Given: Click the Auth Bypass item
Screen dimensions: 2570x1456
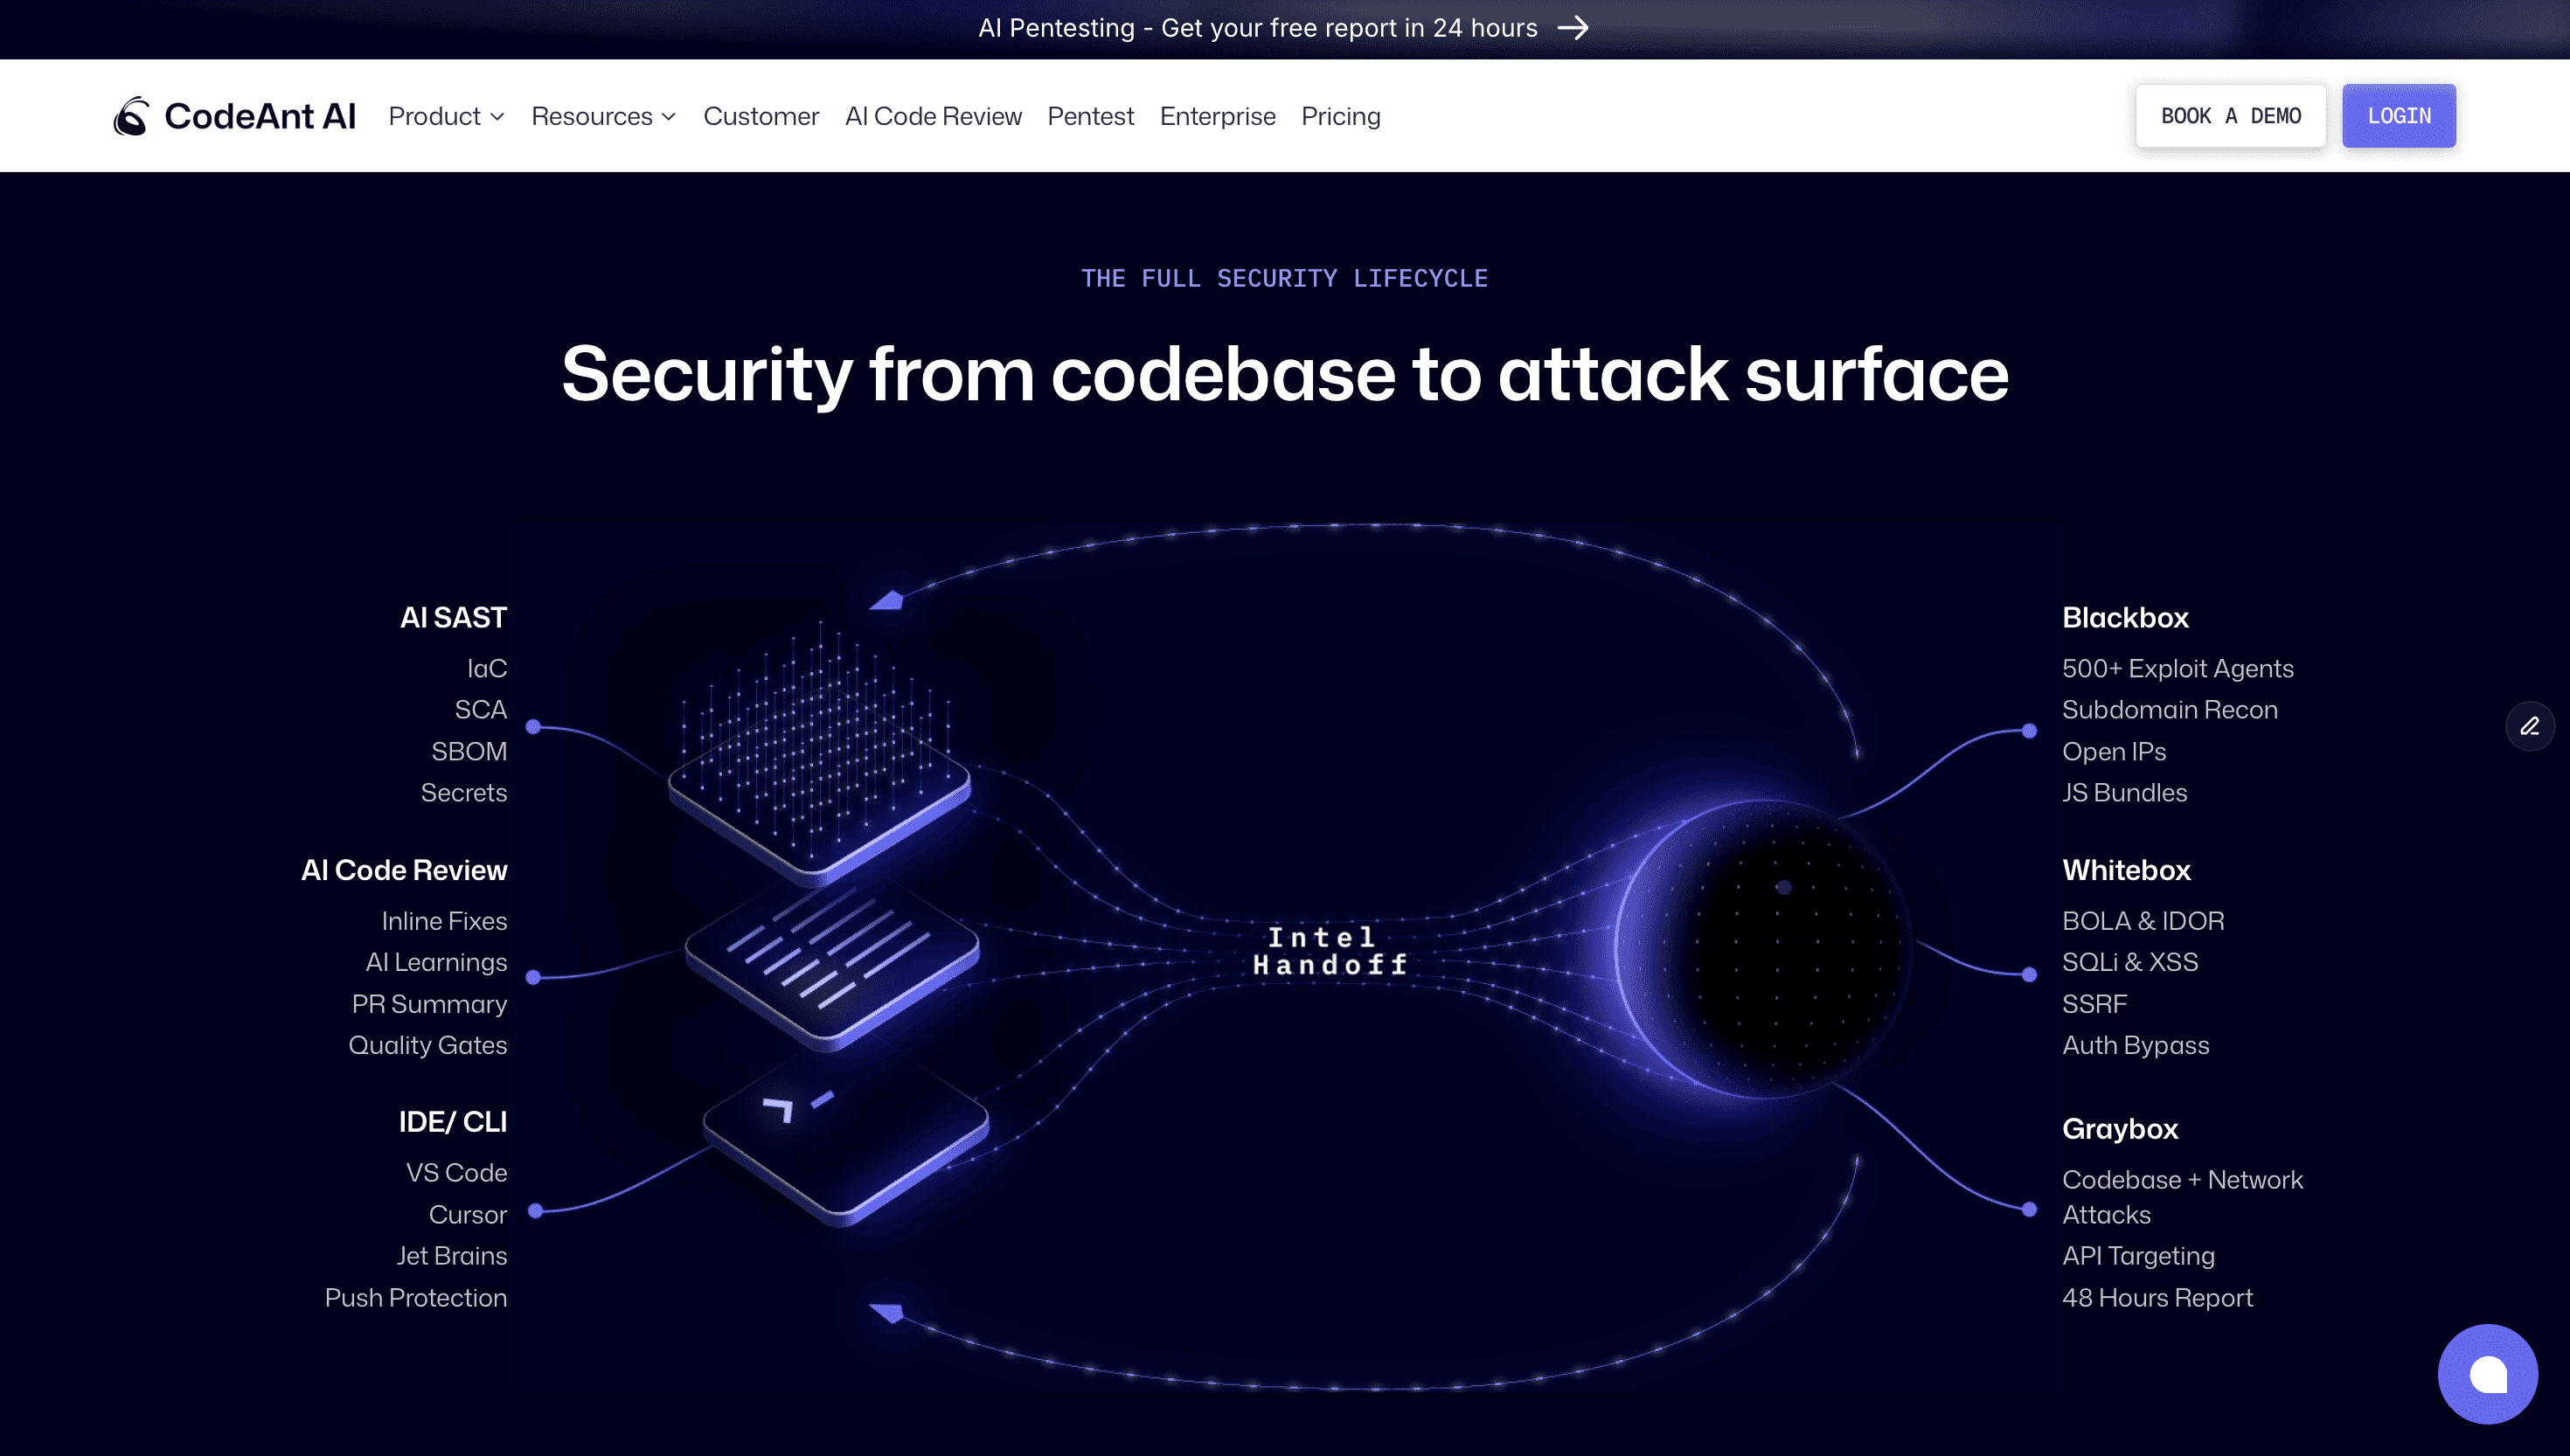Looking at the screenshot, I should (2135, 1045).
